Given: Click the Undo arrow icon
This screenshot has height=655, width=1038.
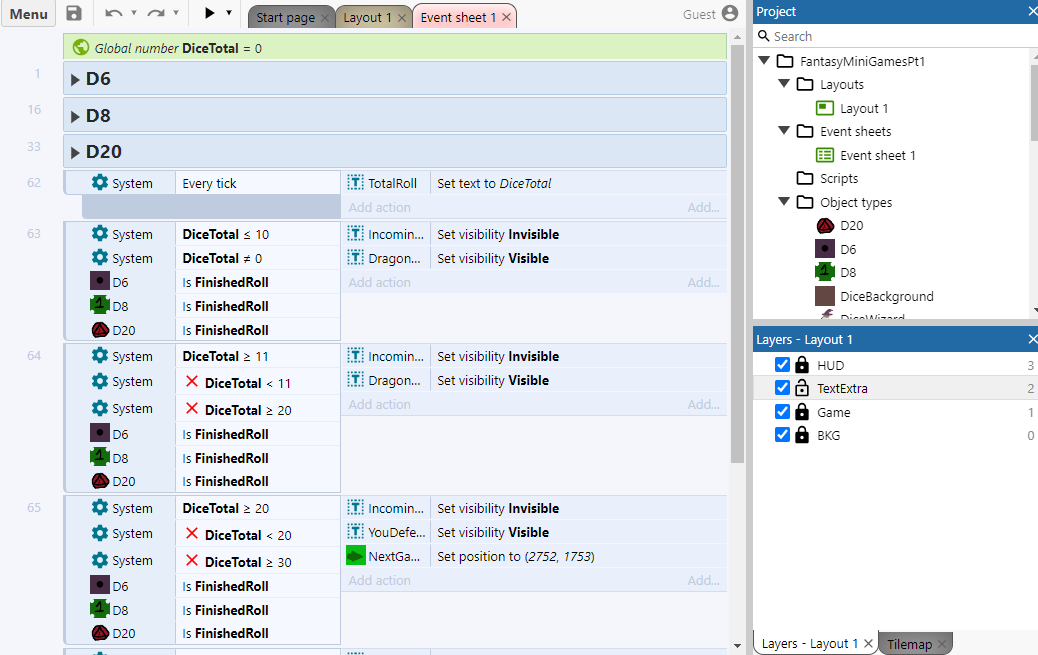Looking at the screenshot, I should coord(114,14).
